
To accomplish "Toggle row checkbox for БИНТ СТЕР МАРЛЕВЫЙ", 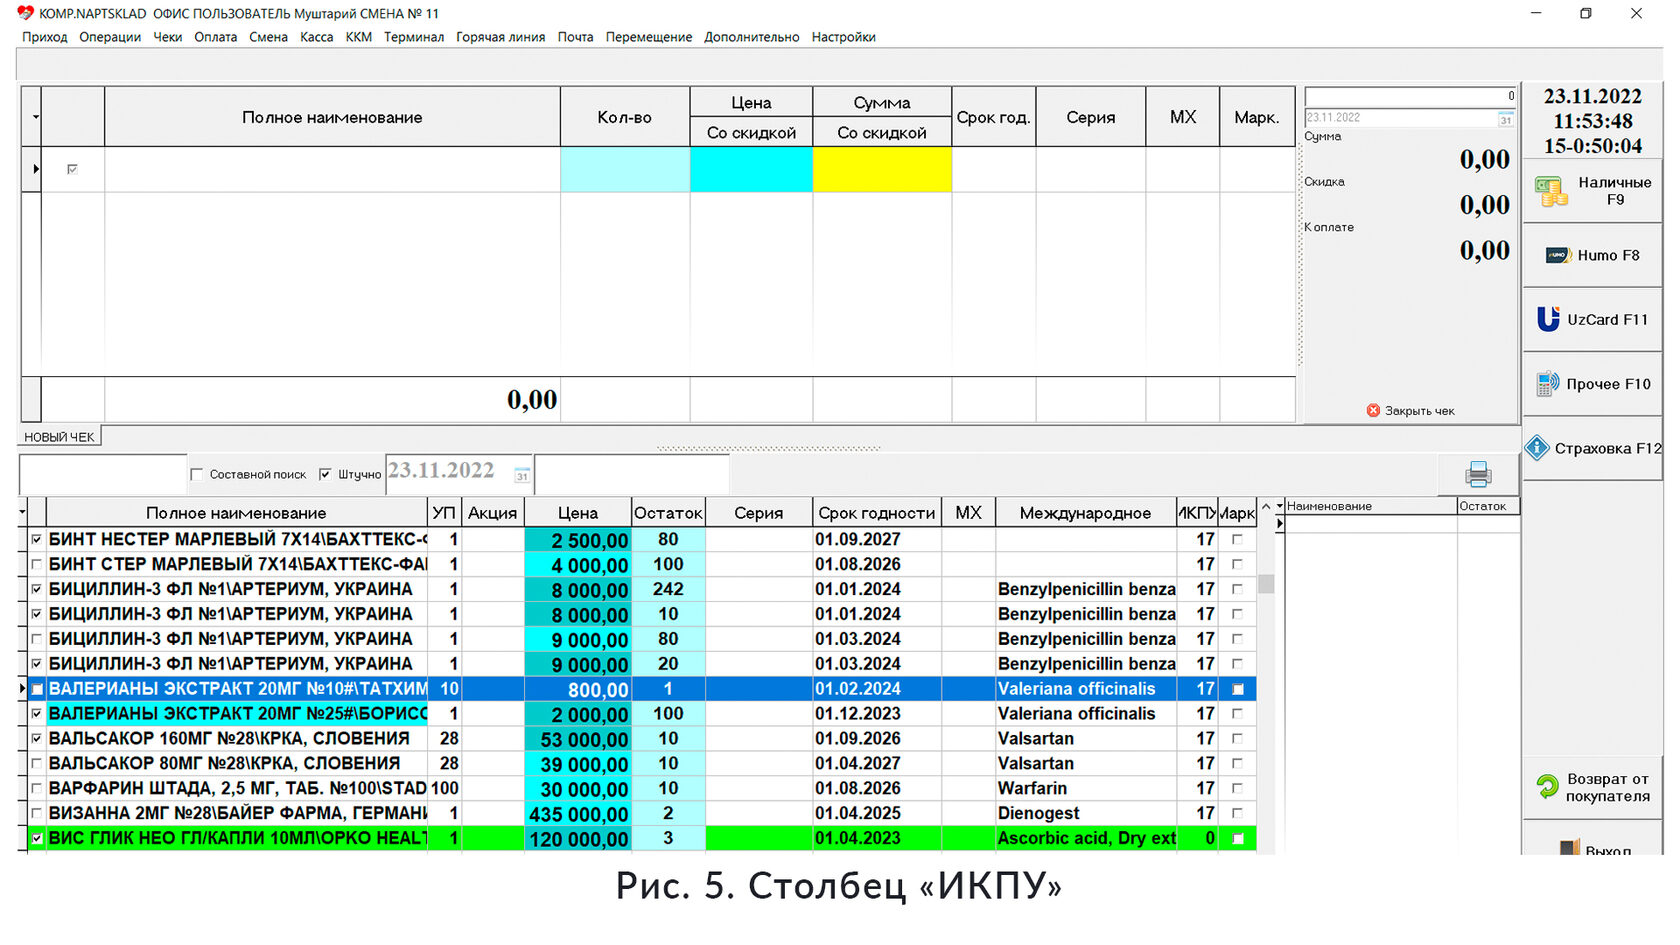I will [x=37, y=565].
